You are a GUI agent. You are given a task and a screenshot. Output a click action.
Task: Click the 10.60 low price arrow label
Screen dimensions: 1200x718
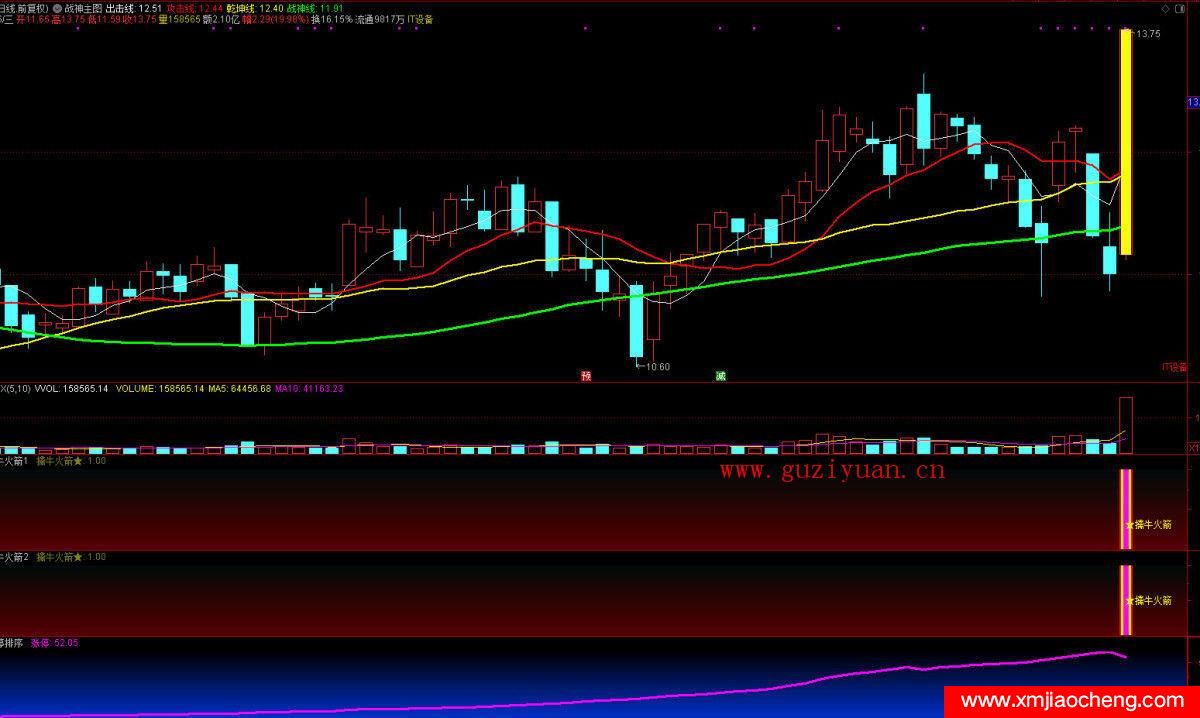654,367
